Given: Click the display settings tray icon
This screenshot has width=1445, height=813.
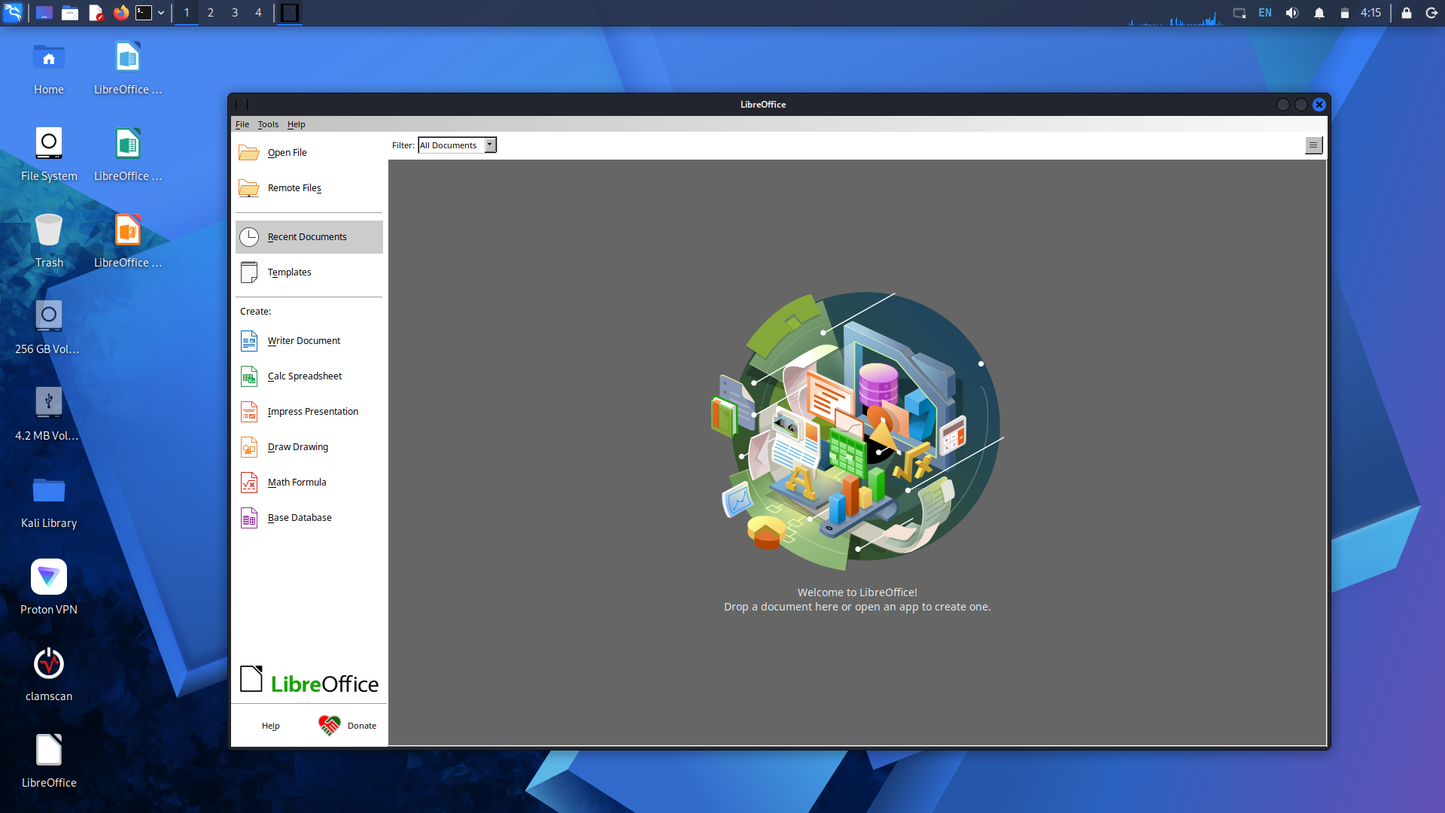Looking at the screenshot, I should point(1239,13).
